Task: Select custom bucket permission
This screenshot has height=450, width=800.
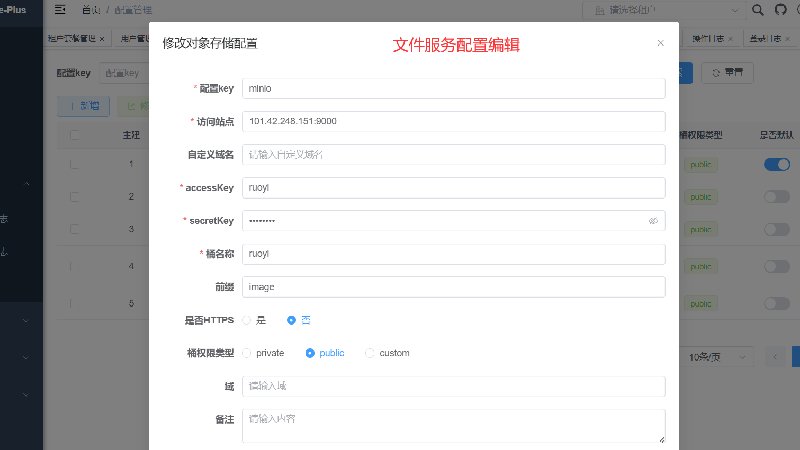Action: [x=387, y=353]
